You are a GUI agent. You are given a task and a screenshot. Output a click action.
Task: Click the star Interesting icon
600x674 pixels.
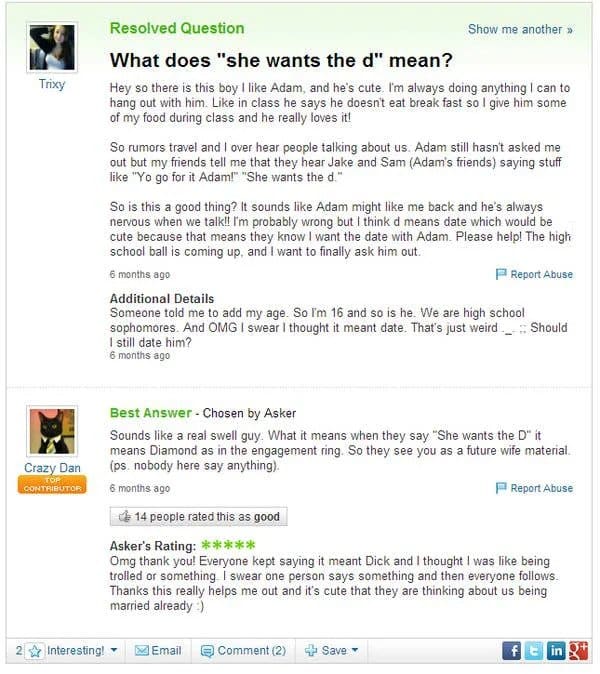[x=34, y=650]
